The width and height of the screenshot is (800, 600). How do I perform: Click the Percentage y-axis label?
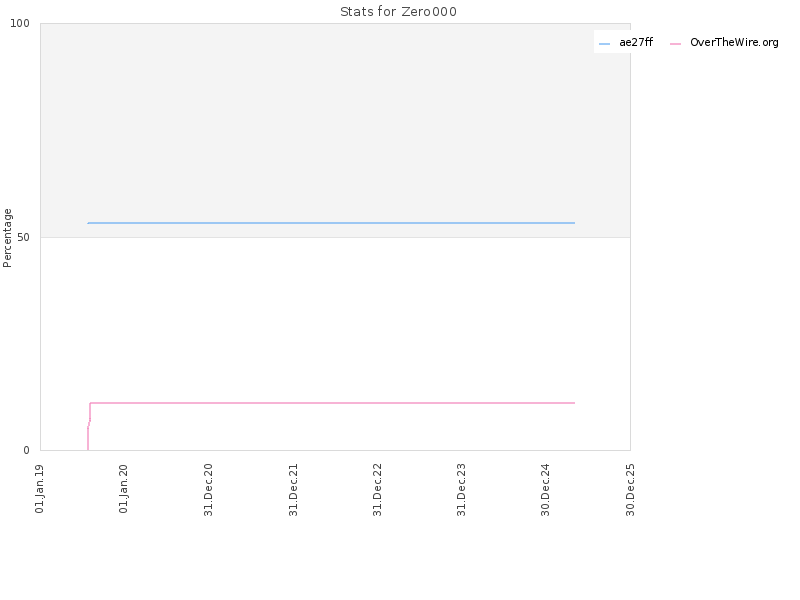[x=7, y=238]
